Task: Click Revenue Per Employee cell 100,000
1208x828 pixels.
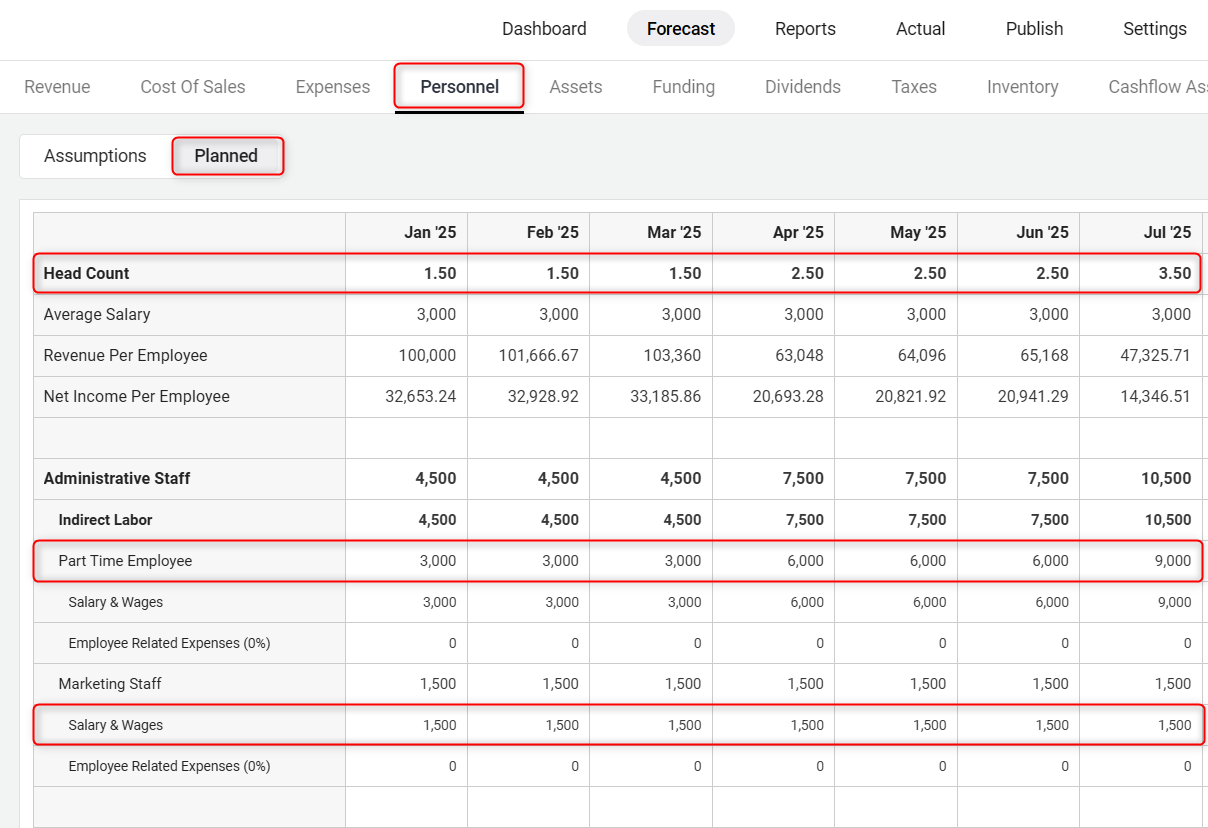Action: 426,355
